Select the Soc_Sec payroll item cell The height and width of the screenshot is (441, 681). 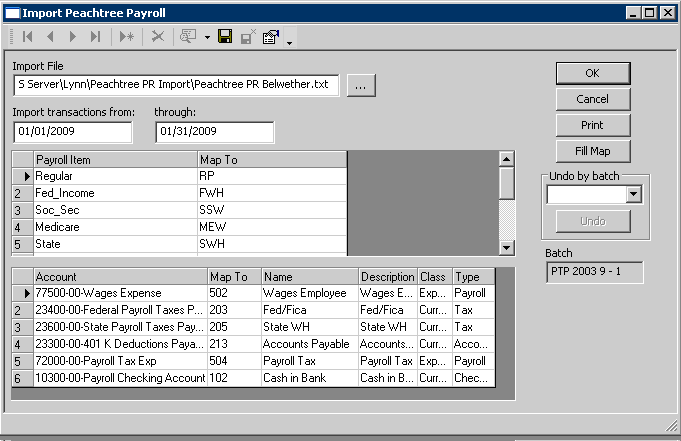(116, 210)
